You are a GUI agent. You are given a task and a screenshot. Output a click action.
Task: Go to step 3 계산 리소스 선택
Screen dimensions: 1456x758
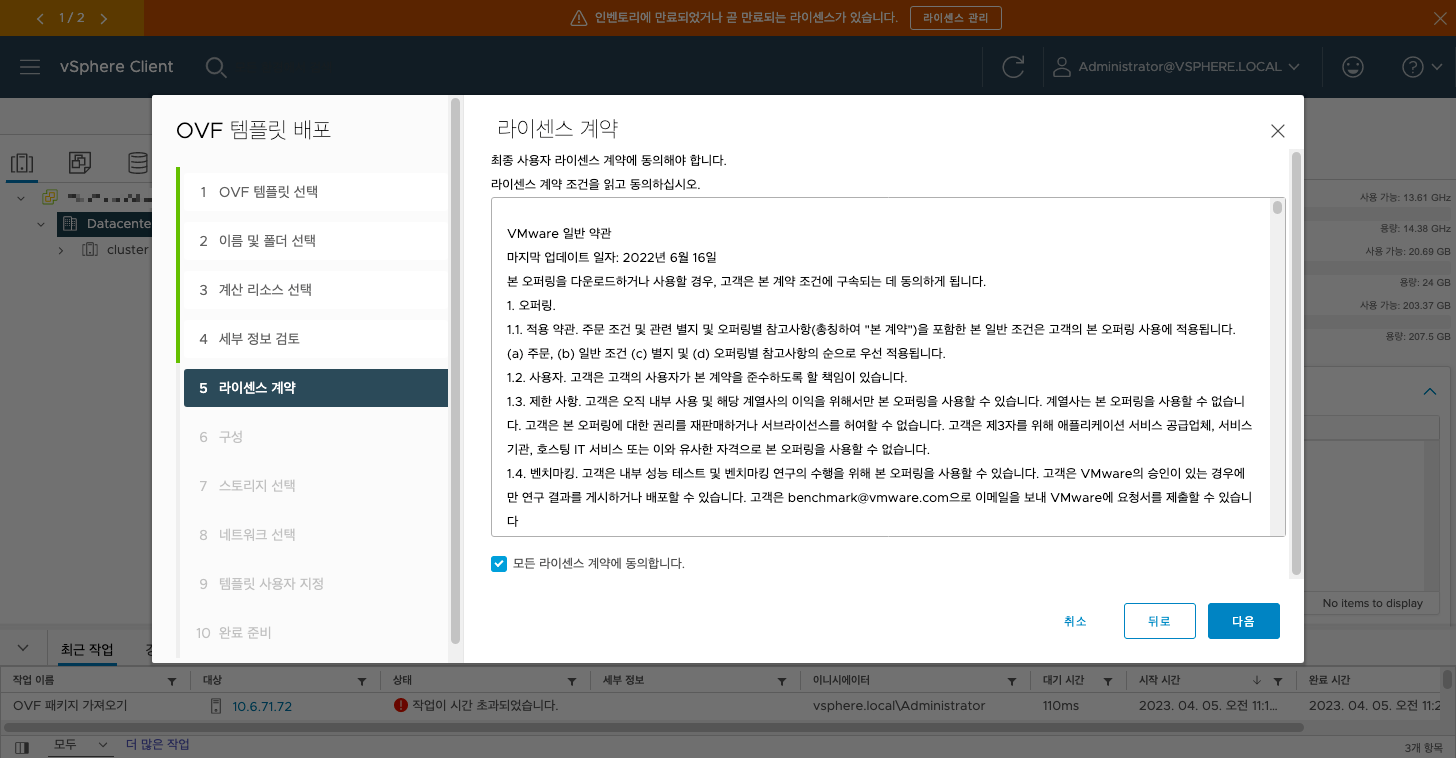point(314,290)
